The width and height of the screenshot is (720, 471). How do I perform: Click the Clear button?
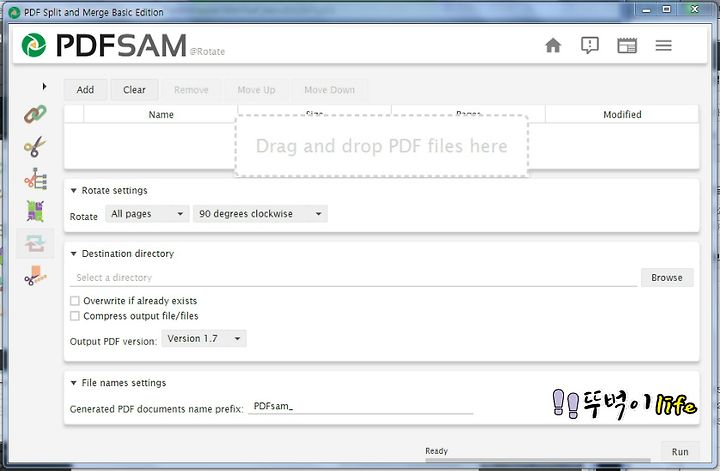coord(134,90)
